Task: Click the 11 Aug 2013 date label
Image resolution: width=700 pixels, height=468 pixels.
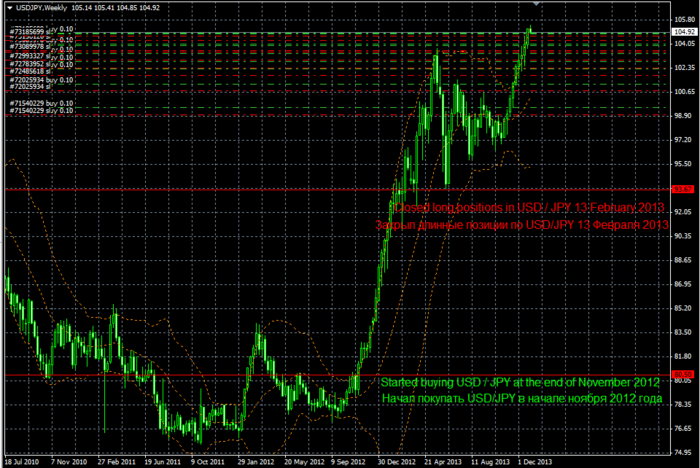Action: [x=490, y=462]
